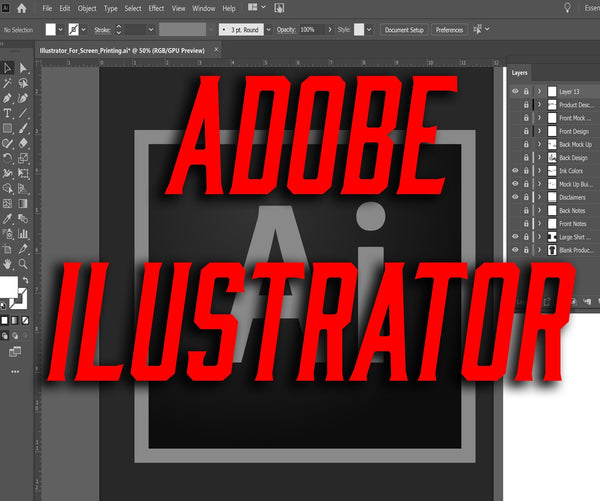Select the Magic Wand tool
Image resolution: width=600 pixels, height=501 pixels.
point(7,83)
